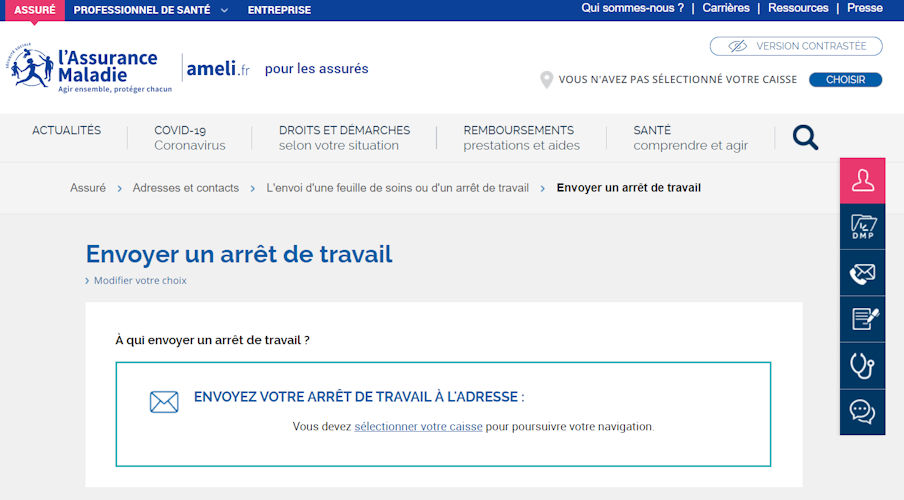Click the search magnifier icon
Viewport: 904px width, 500px height.
click(805, 137)
